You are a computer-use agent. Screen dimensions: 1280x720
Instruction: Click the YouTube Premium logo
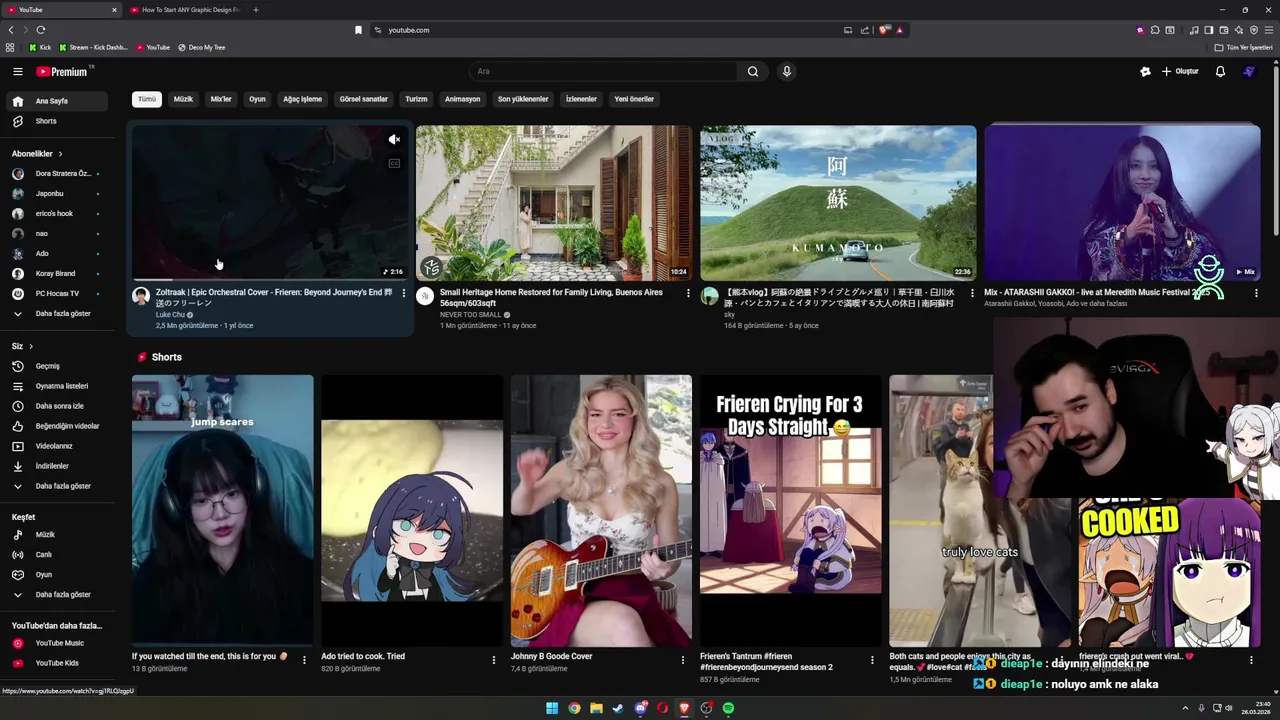tap(62, 71)
